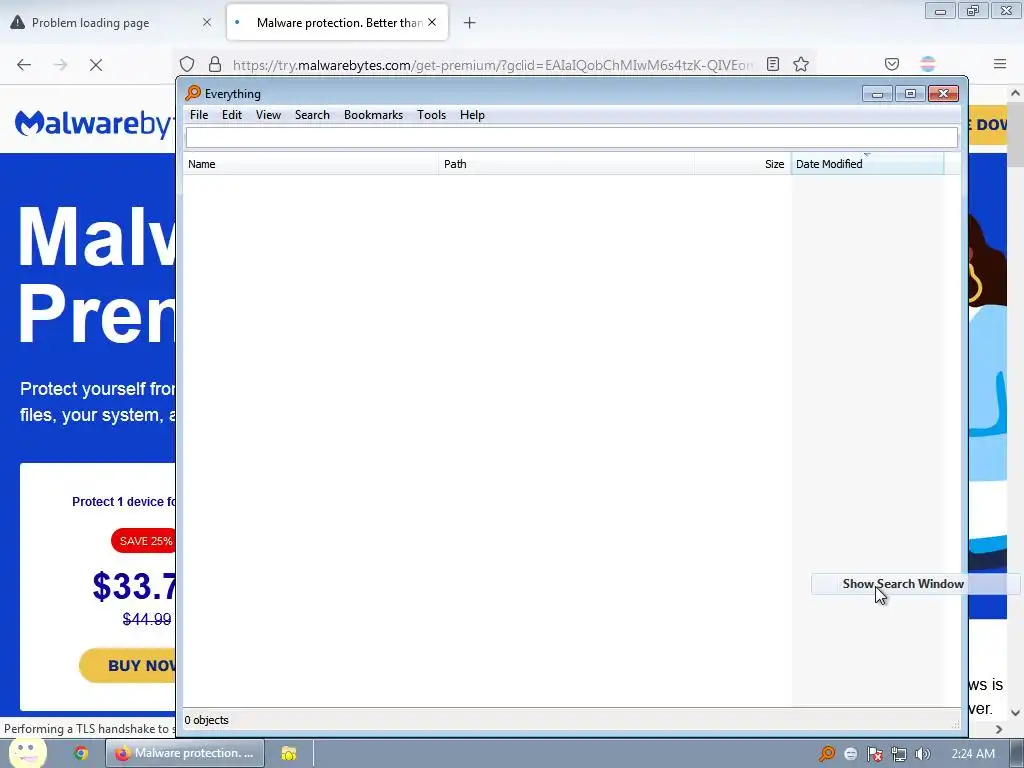This screenshot has width=1024, height=768.
Task: Click the BUY NOW button
Action: [x=127, y=665]
